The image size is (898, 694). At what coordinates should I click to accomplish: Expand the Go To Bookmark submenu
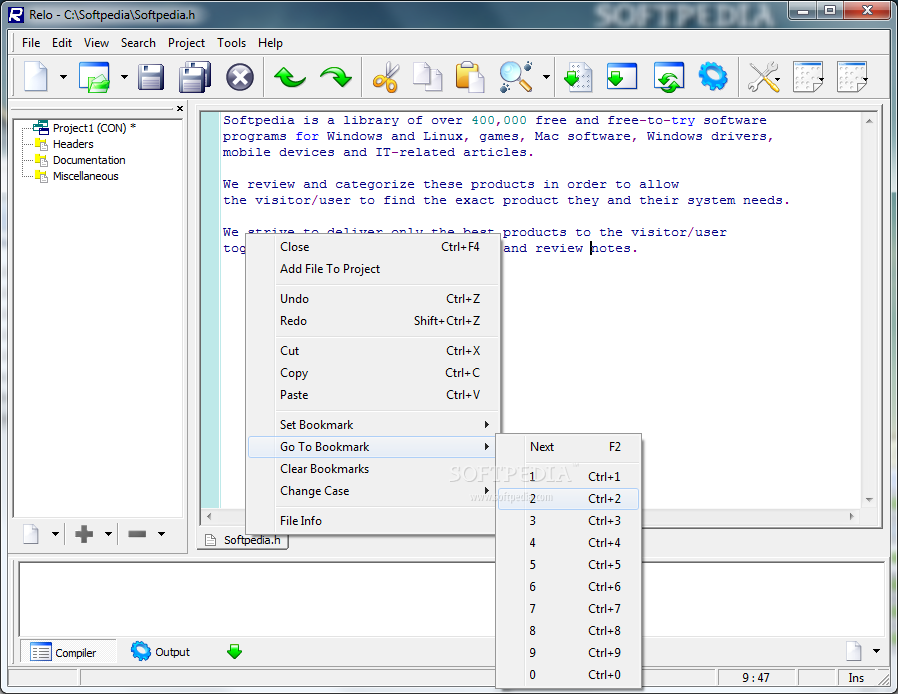pyautogui.click(x=372, y=447)
